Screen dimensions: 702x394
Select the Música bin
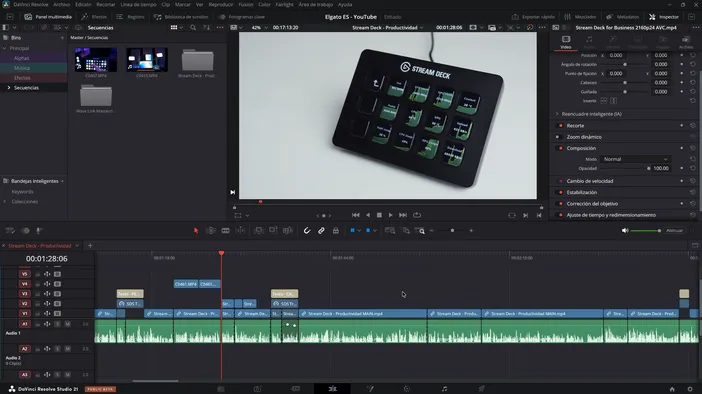21,68
